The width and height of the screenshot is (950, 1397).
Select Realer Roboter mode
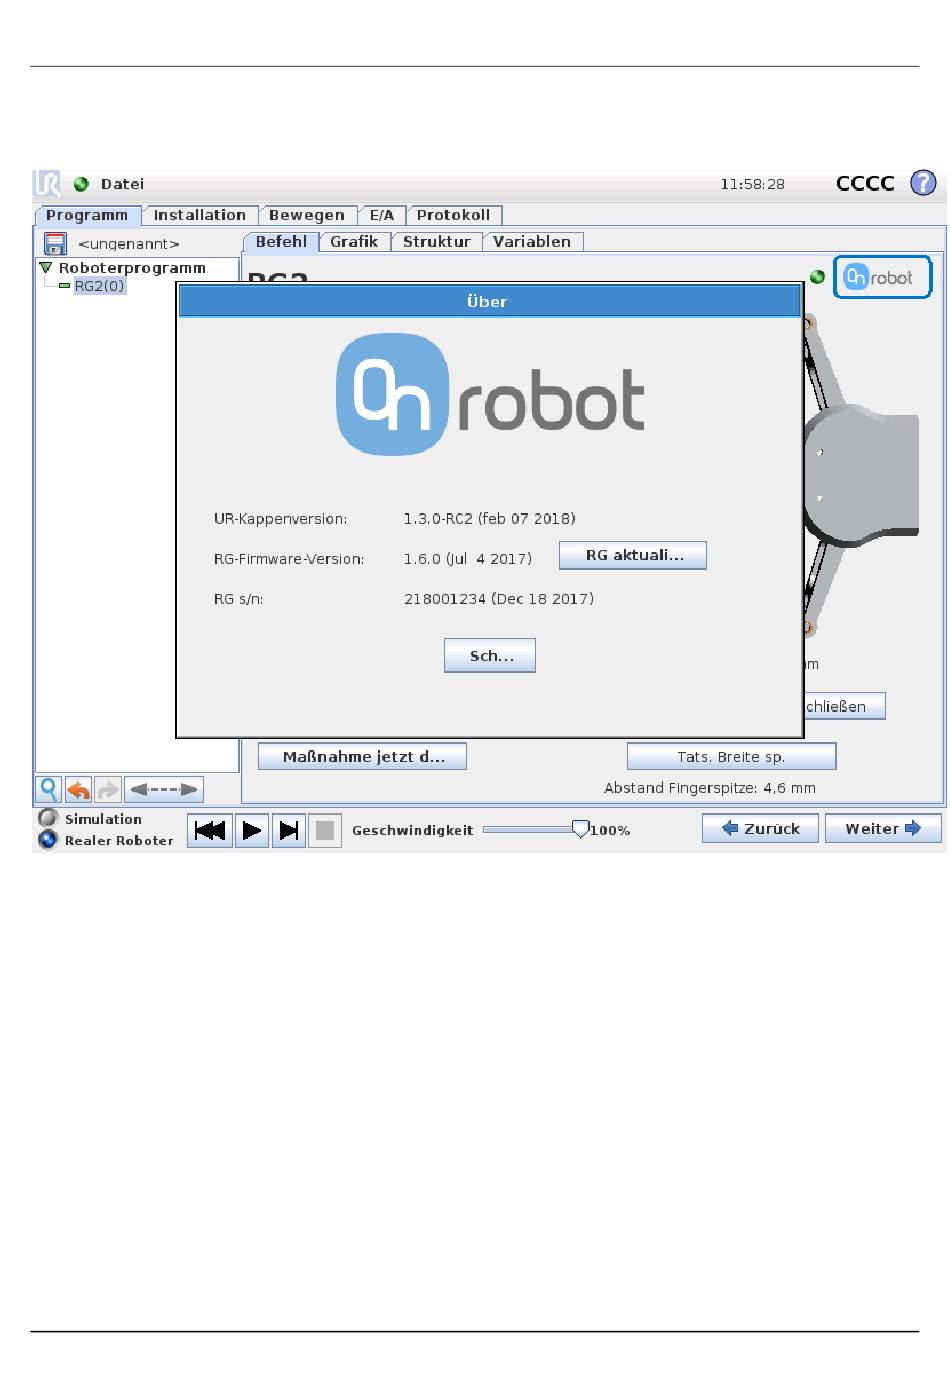(x=48, y=840)
